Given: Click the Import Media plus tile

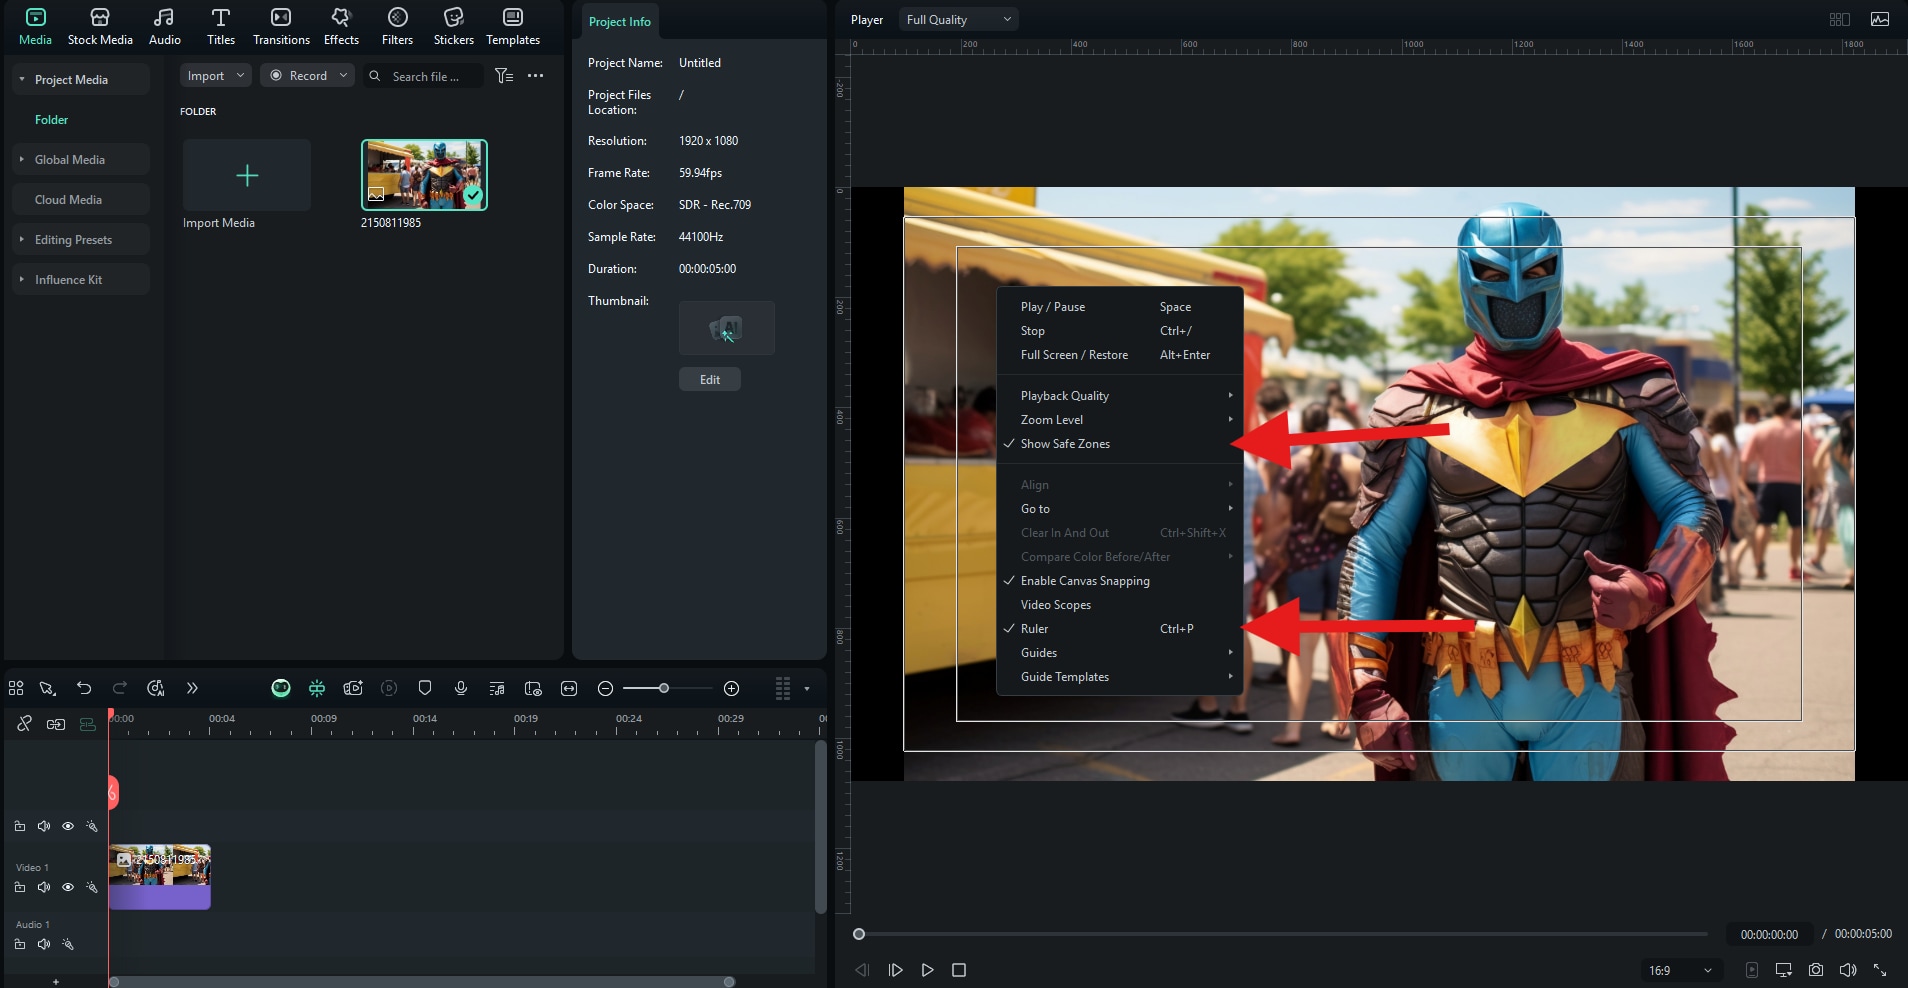Looking at the screenshot, I should tap(247, 176).
